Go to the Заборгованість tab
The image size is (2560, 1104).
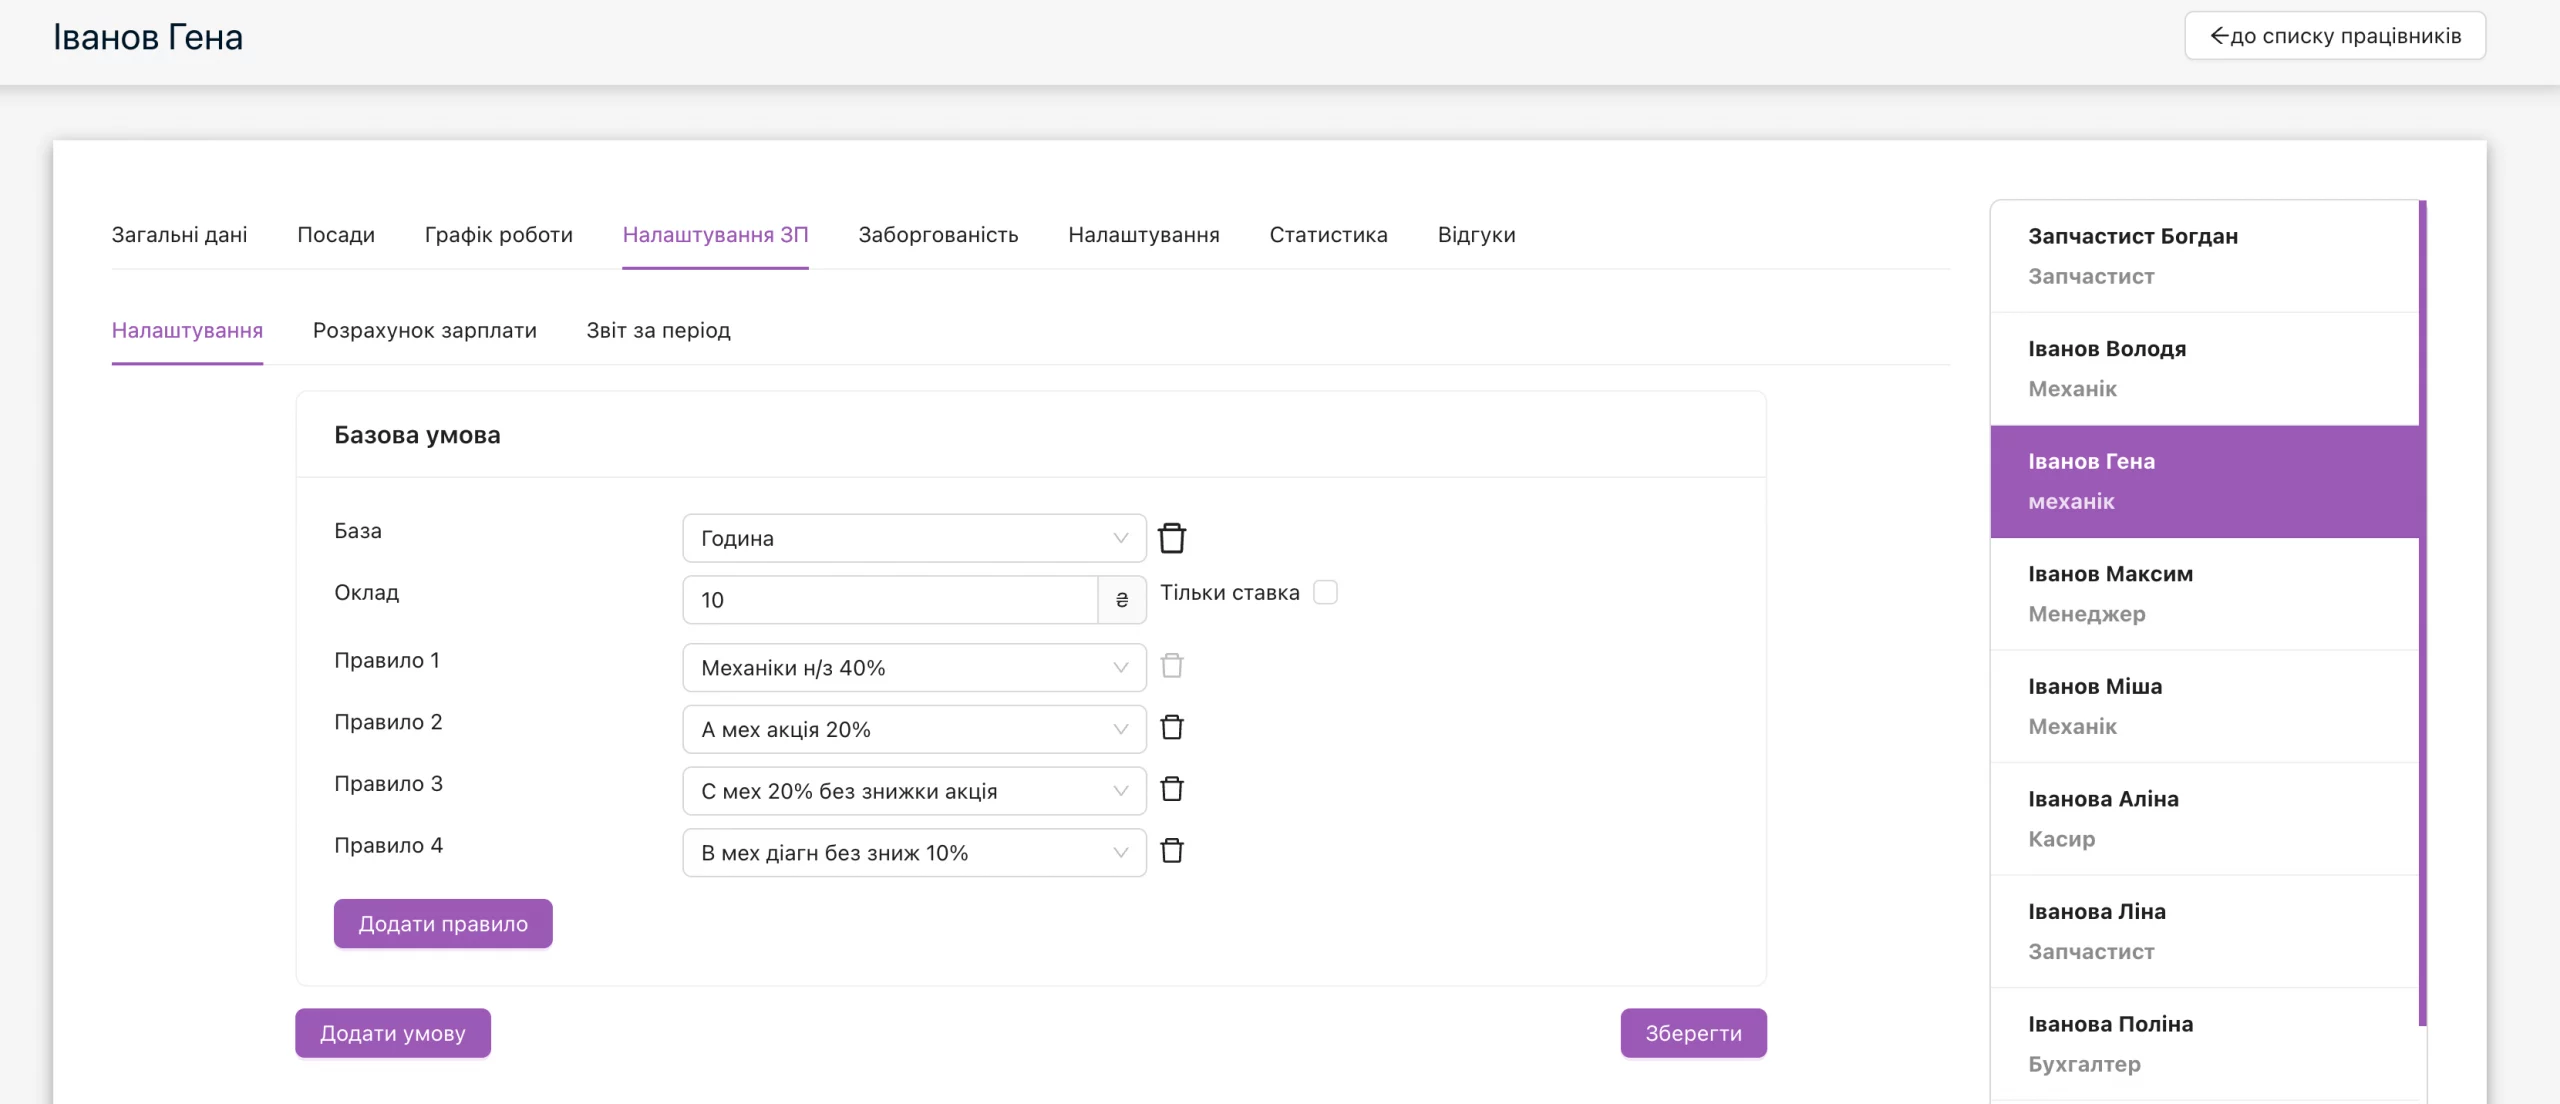tap(938, 235)
